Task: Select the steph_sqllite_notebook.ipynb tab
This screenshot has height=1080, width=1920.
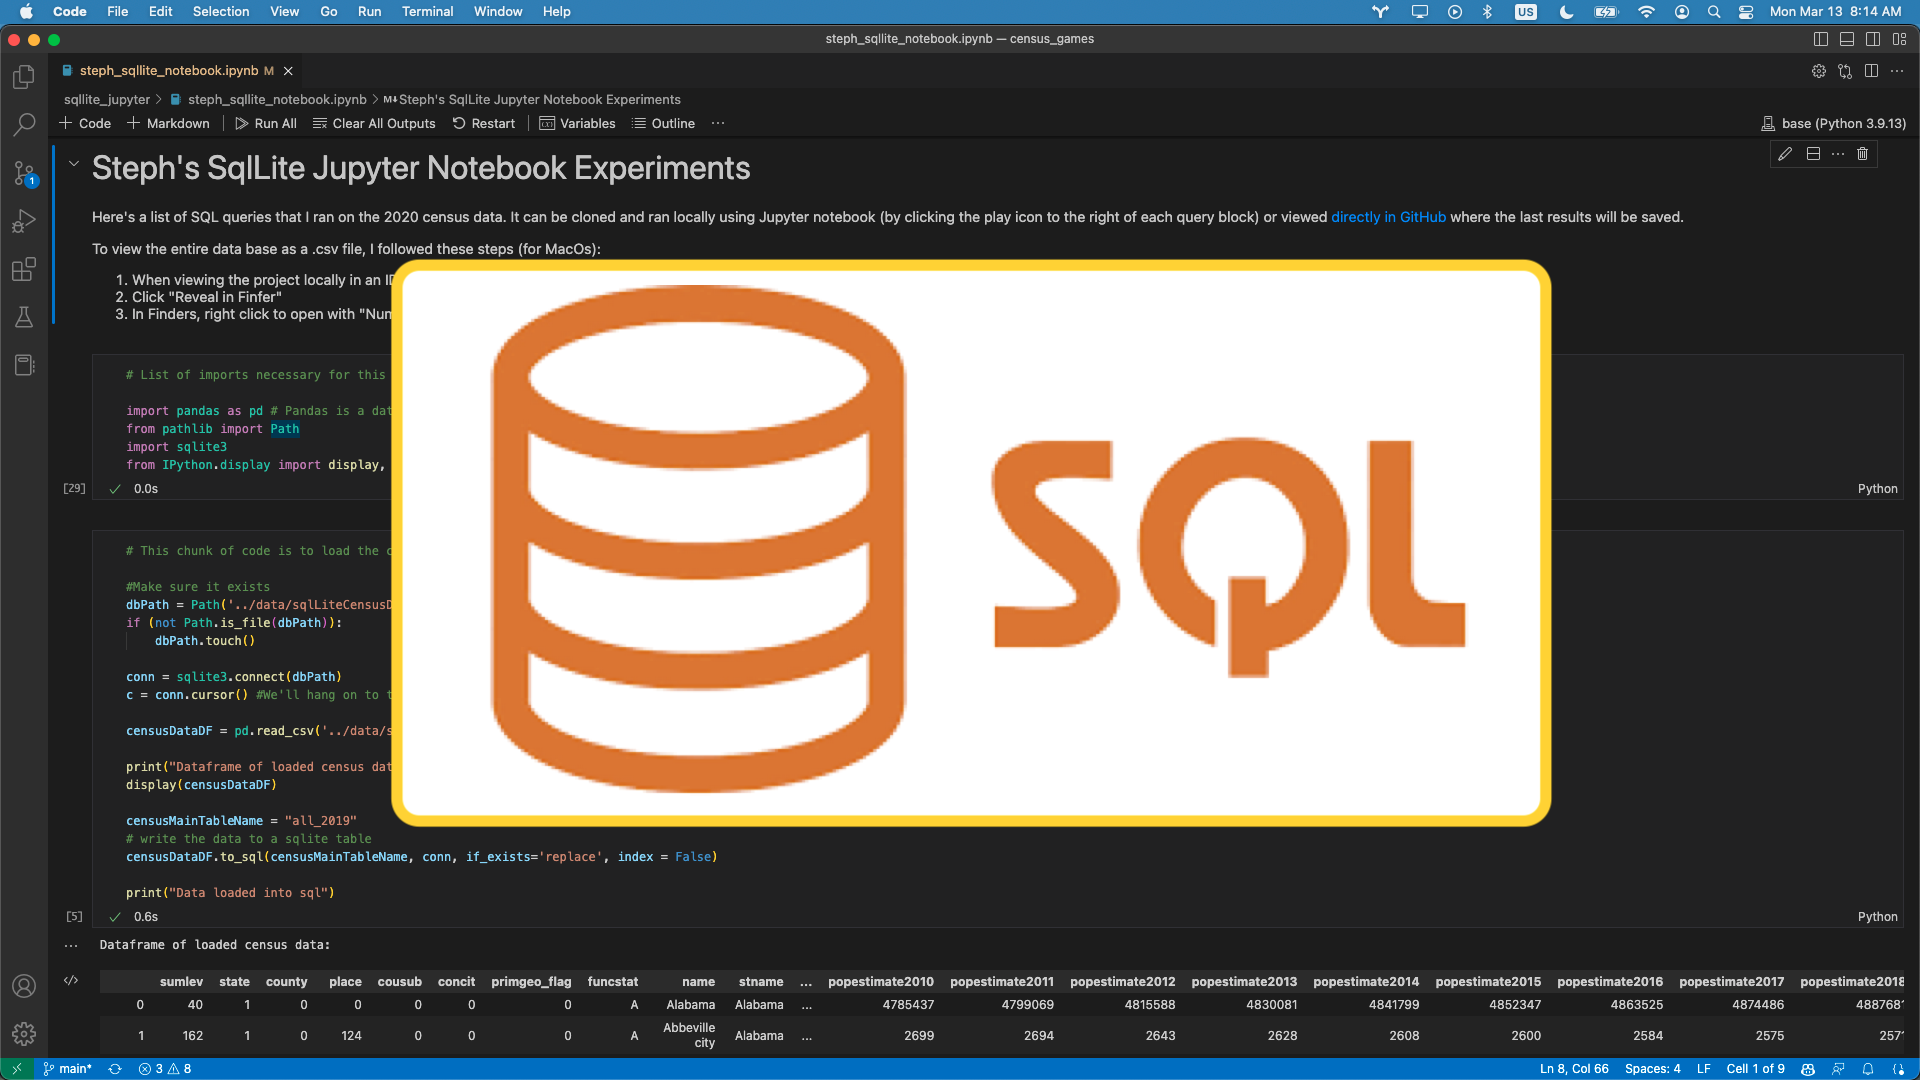Action: [170, 70]
